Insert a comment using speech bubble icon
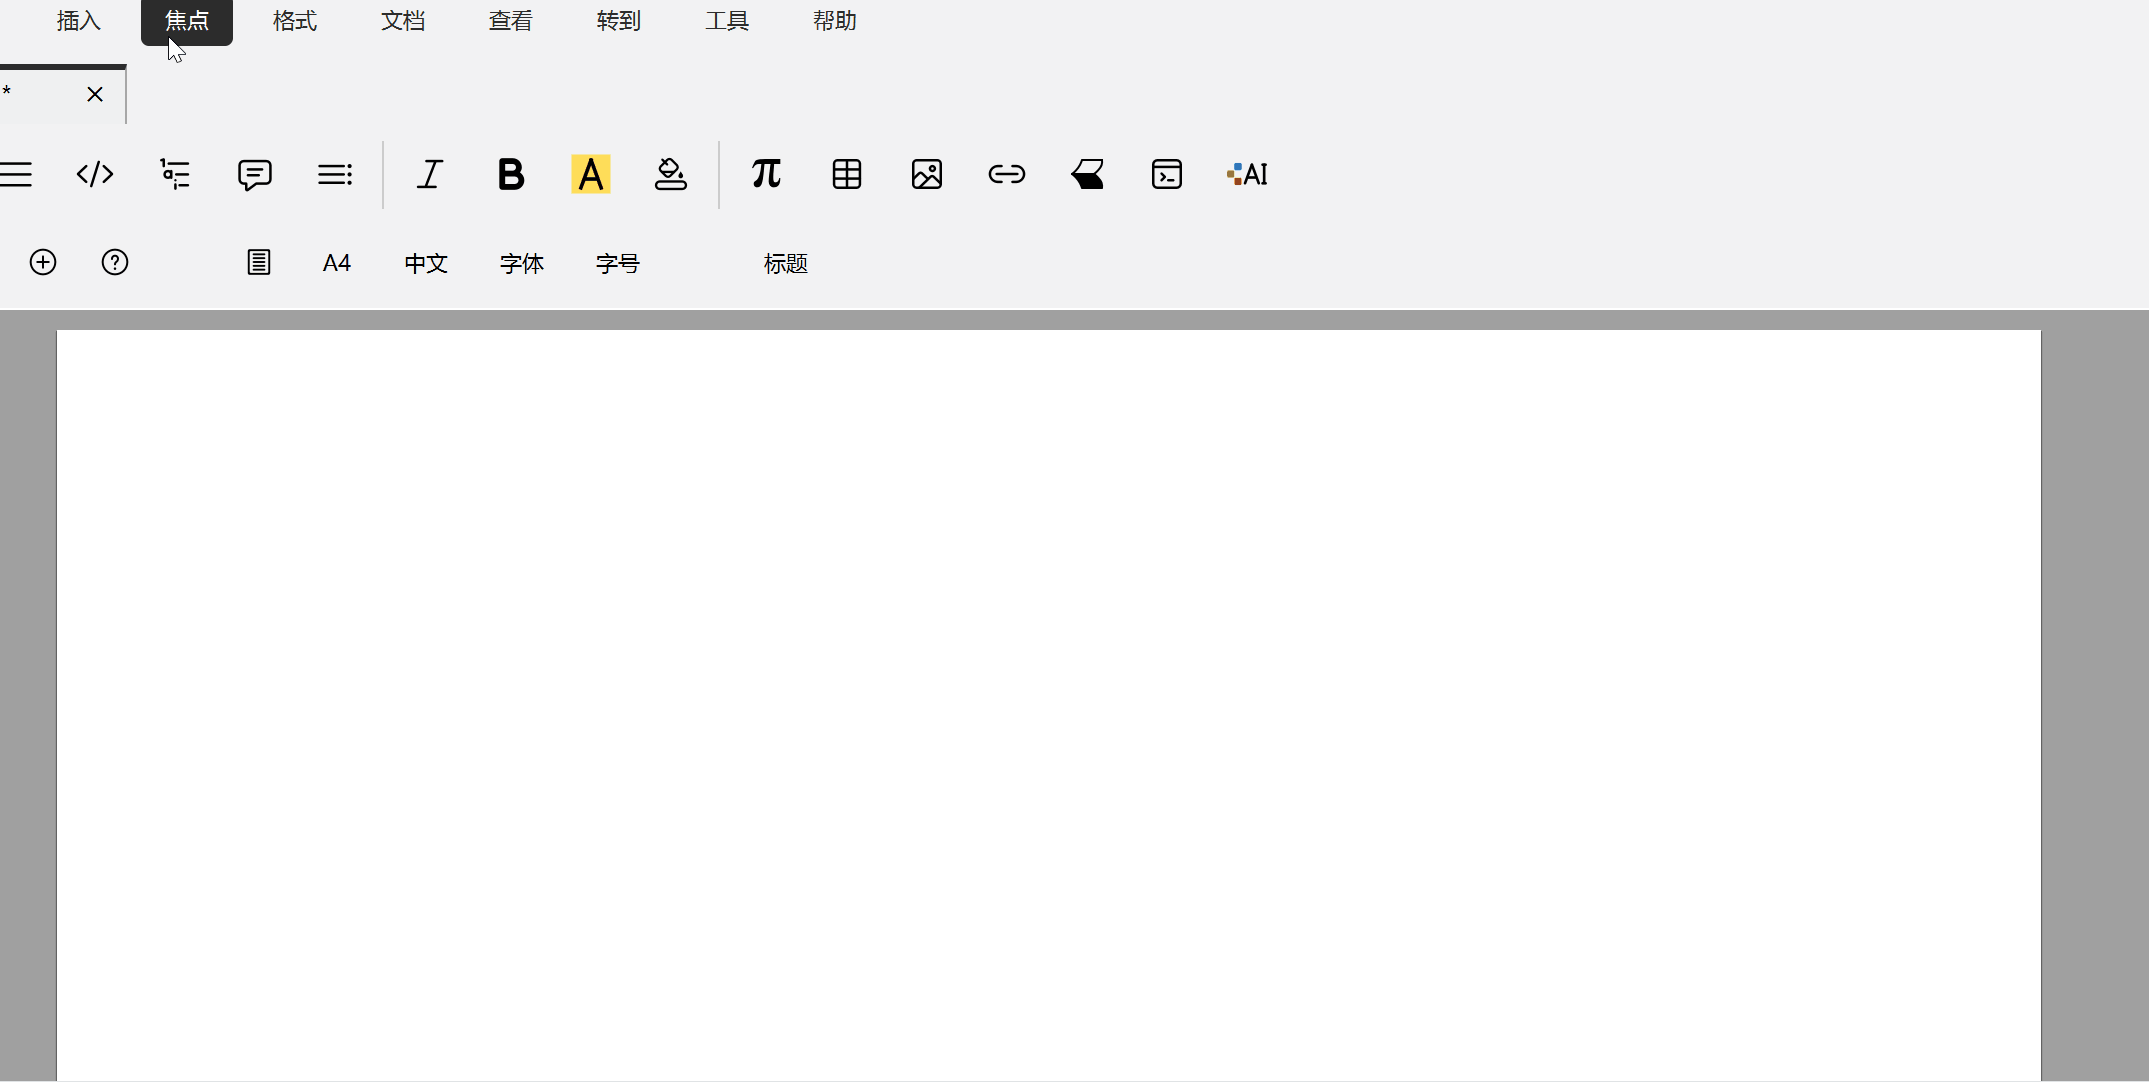This screenshot has height=1082, width=2149. tap(255, 174)
